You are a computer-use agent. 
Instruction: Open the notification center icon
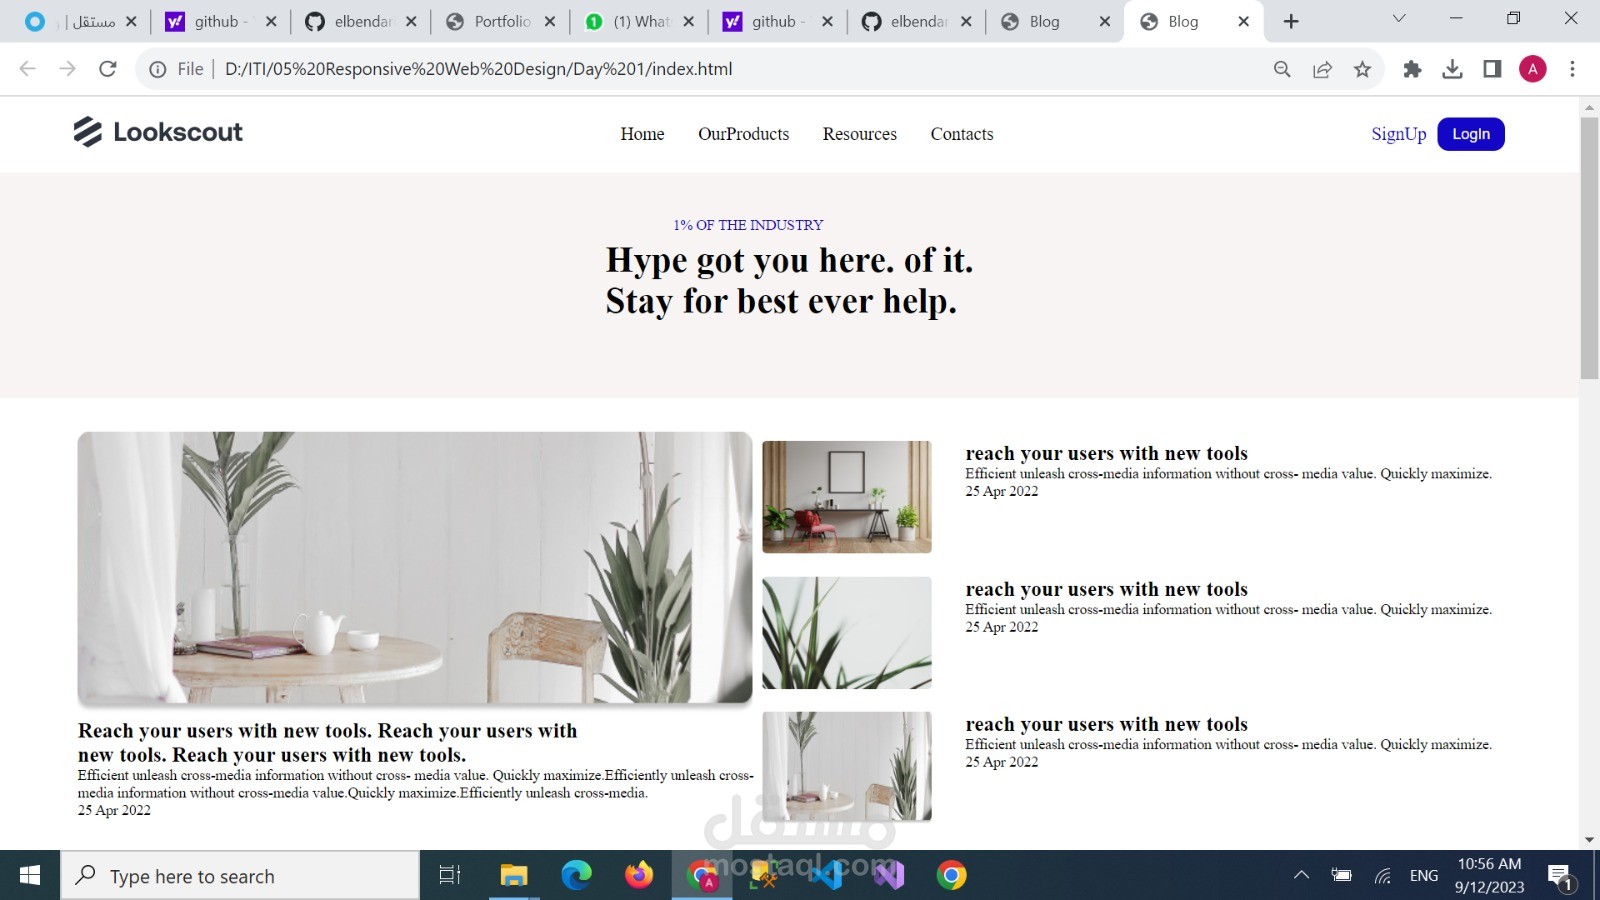point(1560,877)
